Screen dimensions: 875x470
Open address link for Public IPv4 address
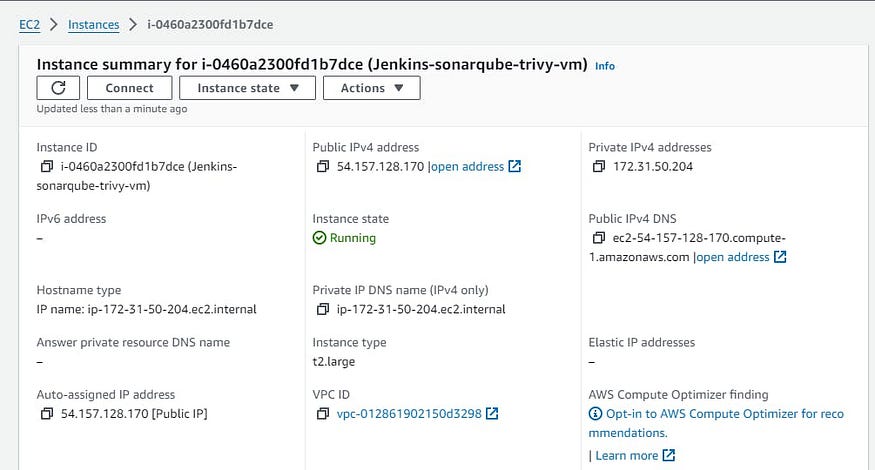[x=468, y=166]
